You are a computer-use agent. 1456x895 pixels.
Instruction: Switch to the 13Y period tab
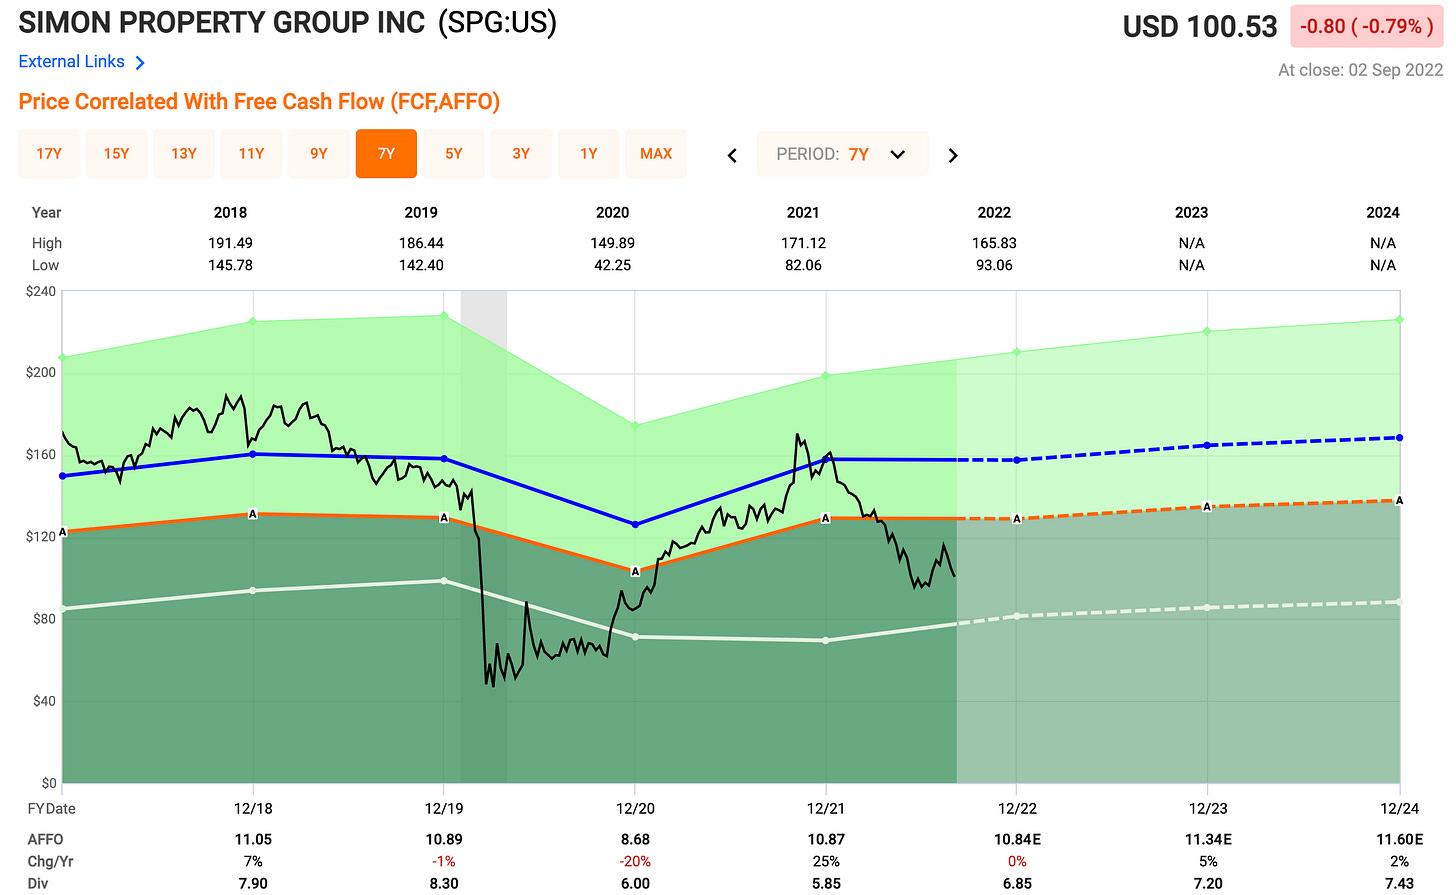184,154
